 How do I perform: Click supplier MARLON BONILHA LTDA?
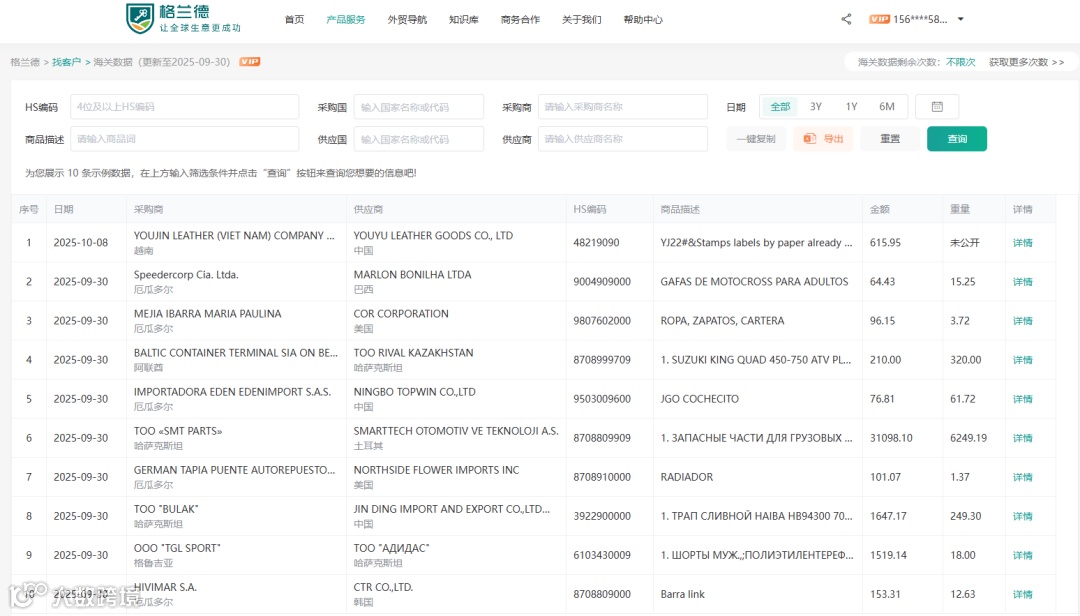(x=413, y=274)
